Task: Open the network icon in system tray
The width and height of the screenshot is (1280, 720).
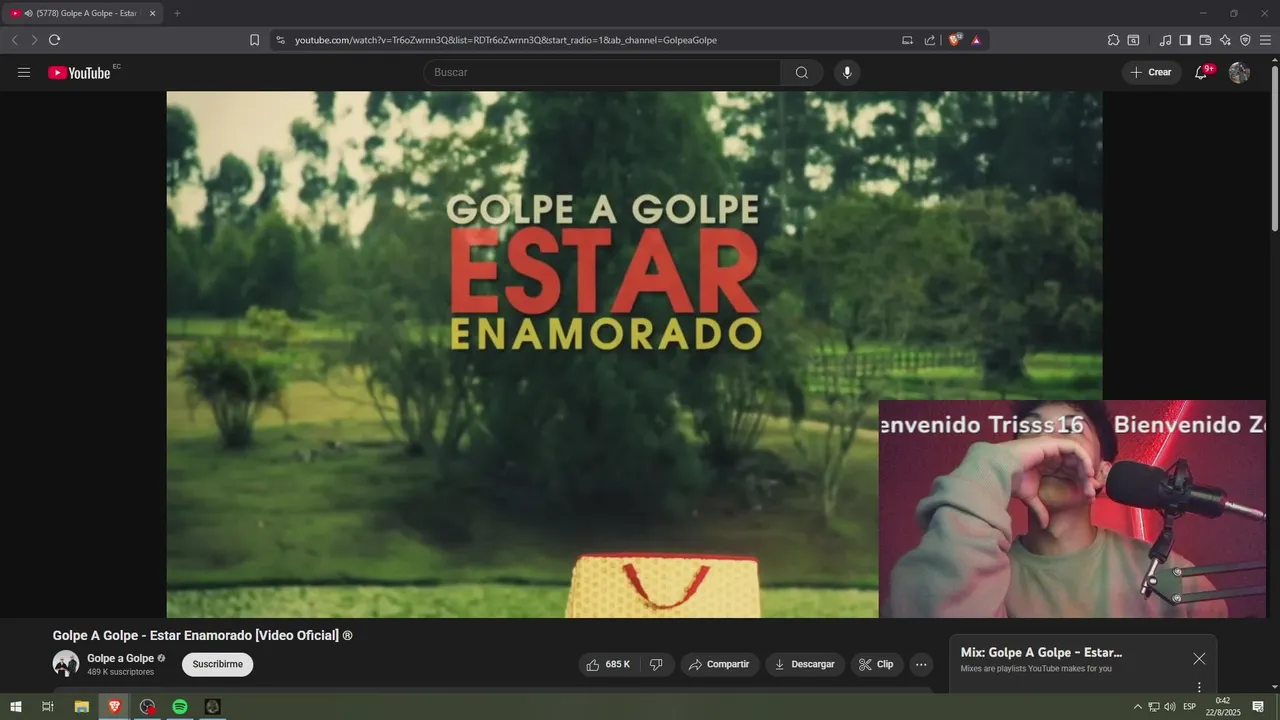Action: pyautogui.click(x=1153, y=707)
